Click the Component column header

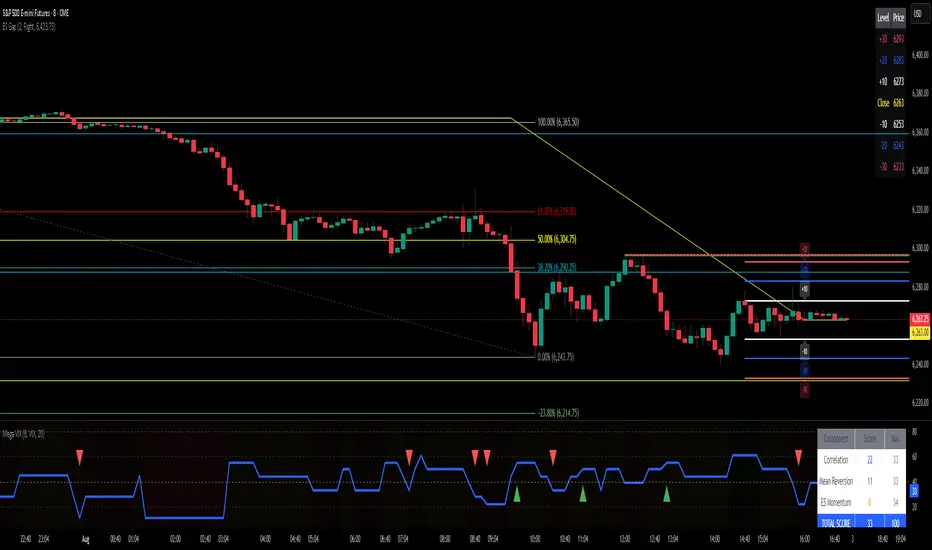click(x=836, y=439)
